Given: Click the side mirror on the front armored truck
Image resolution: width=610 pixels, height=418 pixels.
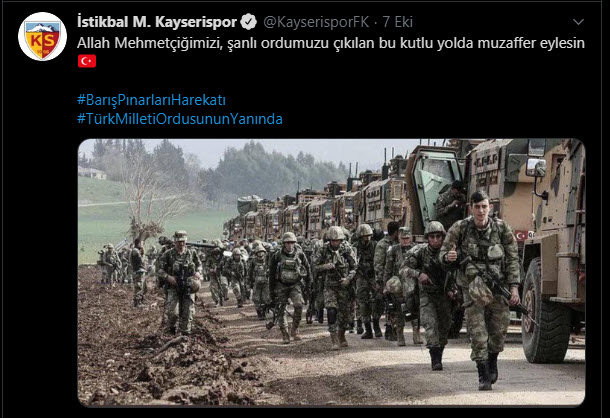Looking at the screenshot, I should click(536, 168).
